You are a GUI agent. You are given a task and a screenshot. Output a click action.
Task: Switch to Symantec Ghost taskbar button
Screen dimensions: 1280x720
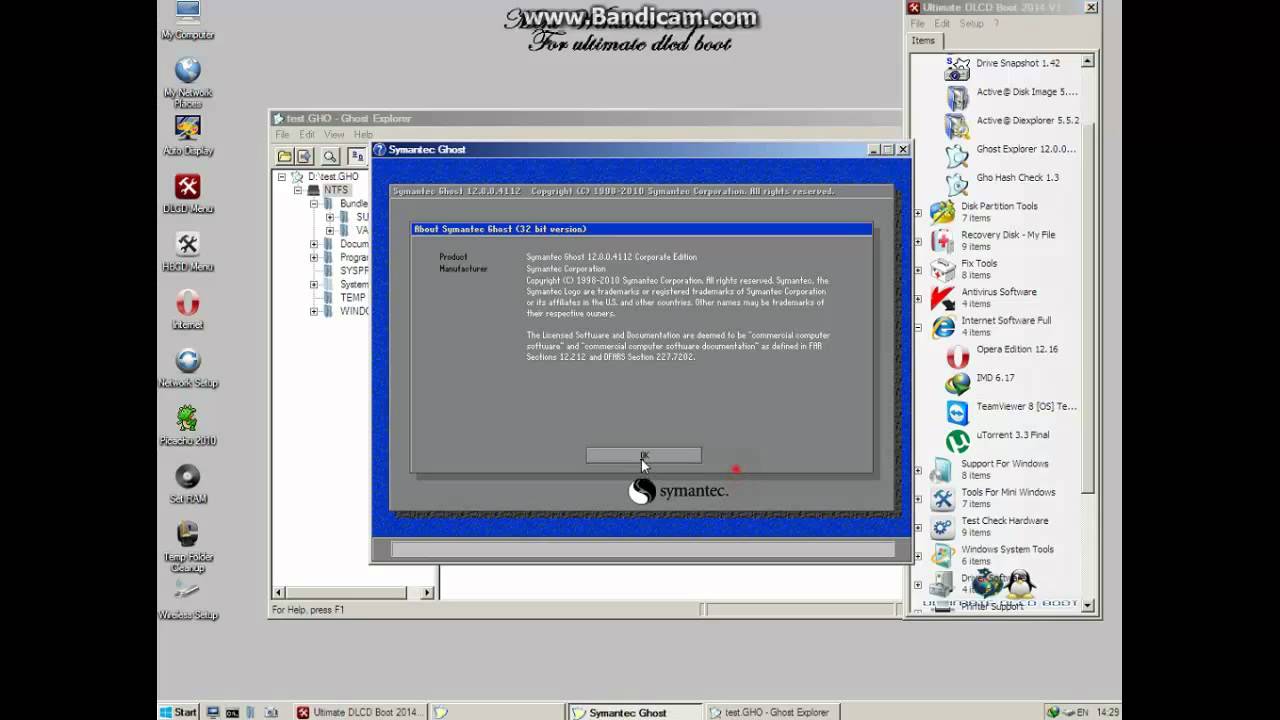(x=636, y=712)
